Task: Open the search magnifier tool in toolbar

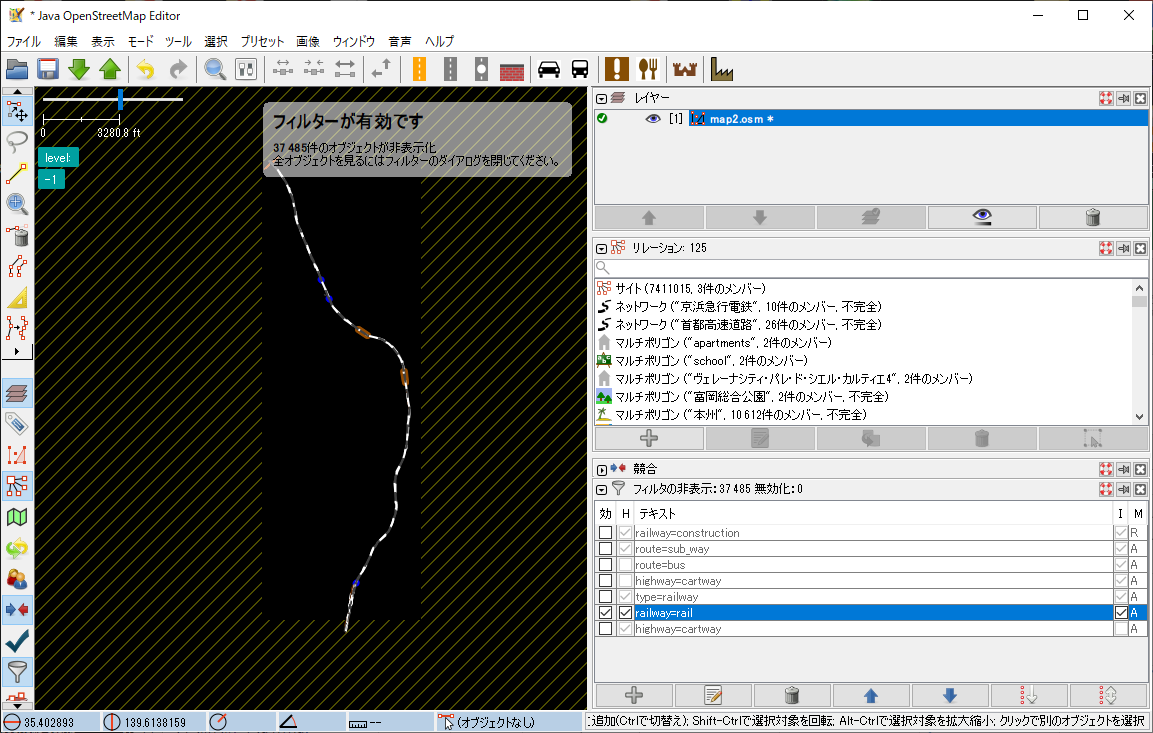Action: [214, 69]
